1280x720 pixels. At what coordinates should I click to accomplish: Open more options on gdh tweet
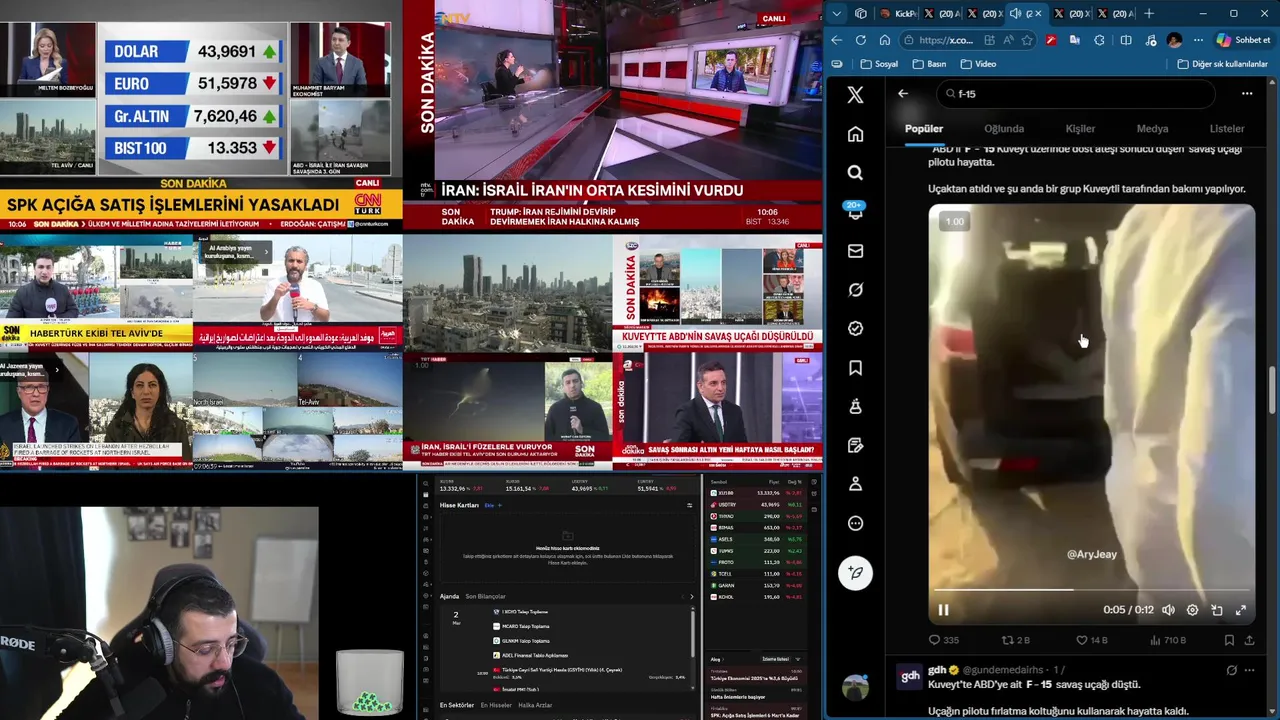1250,670
